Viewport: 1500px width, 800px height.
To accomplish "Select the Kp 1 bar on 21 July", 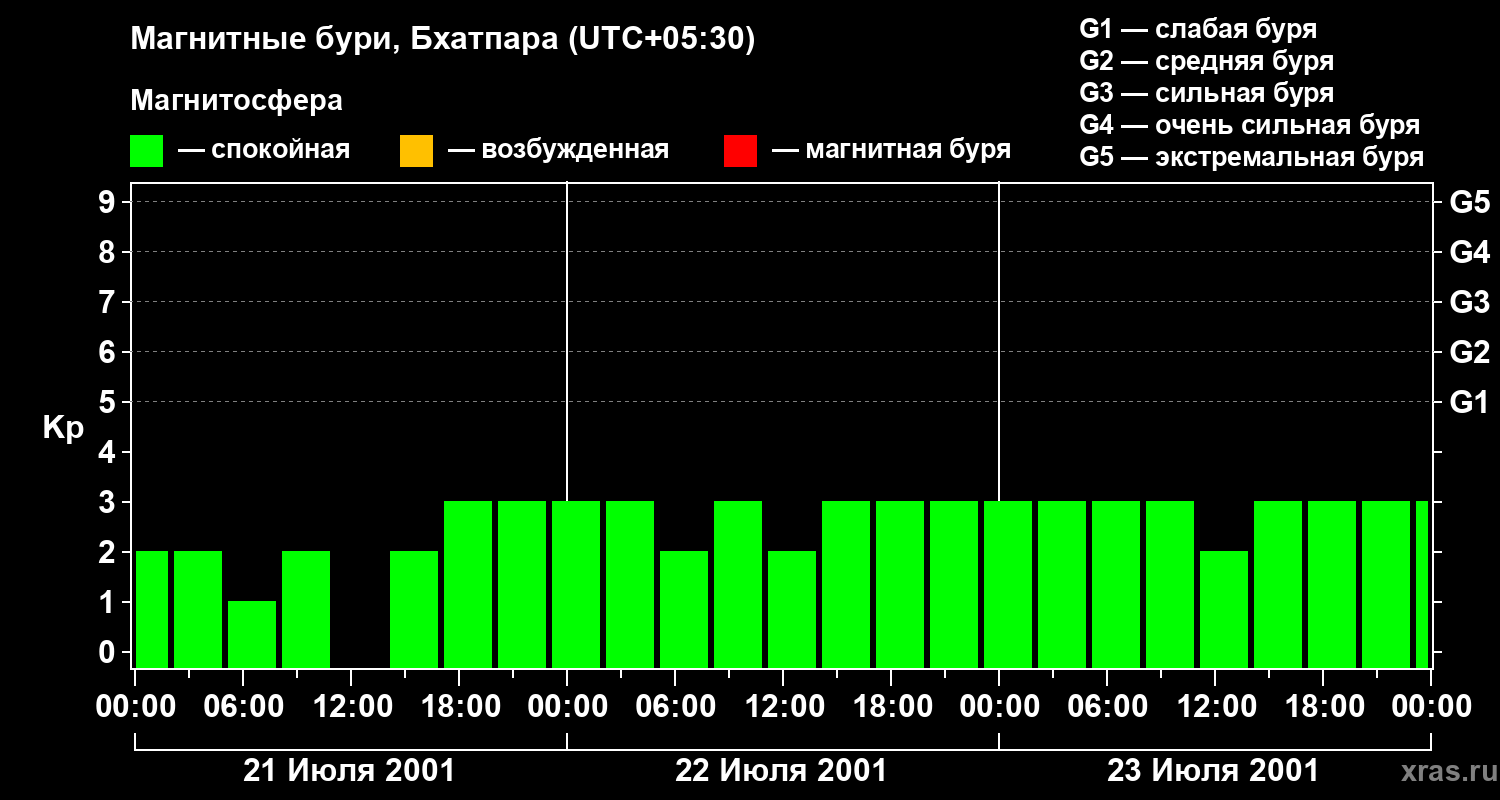I will pyautogui.click(x=252, y=634).
